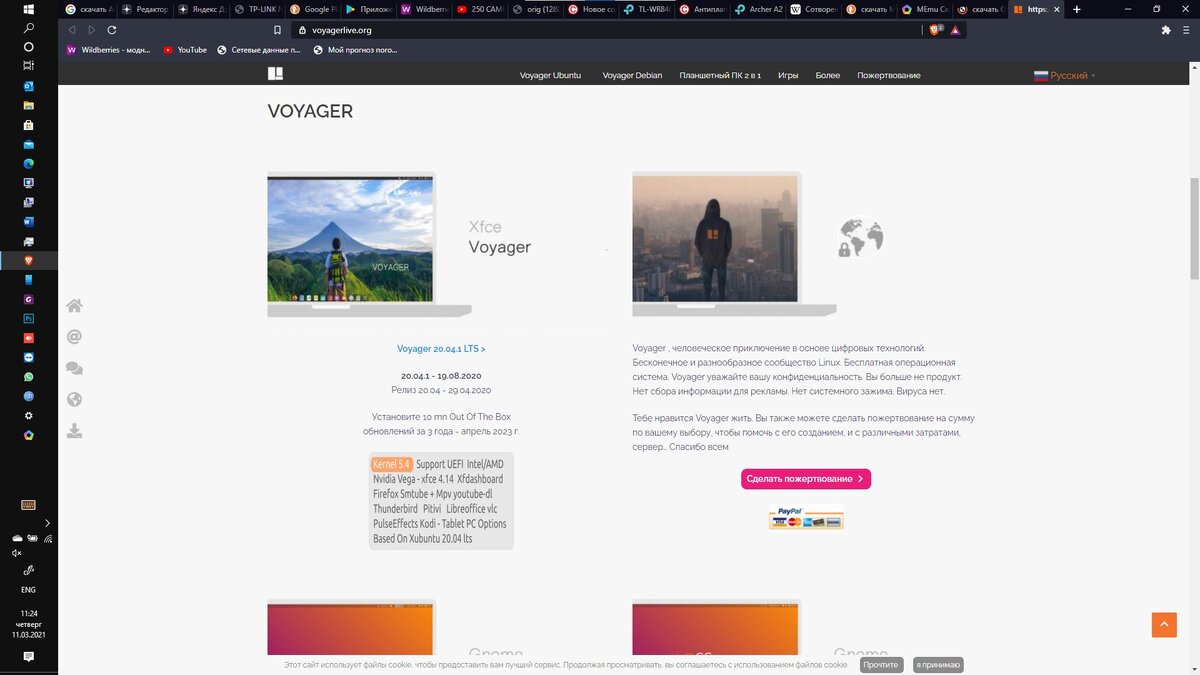
Task: Click the Xfce Voyager heading text
Action: pyautogui.click(x=500, y=238)
